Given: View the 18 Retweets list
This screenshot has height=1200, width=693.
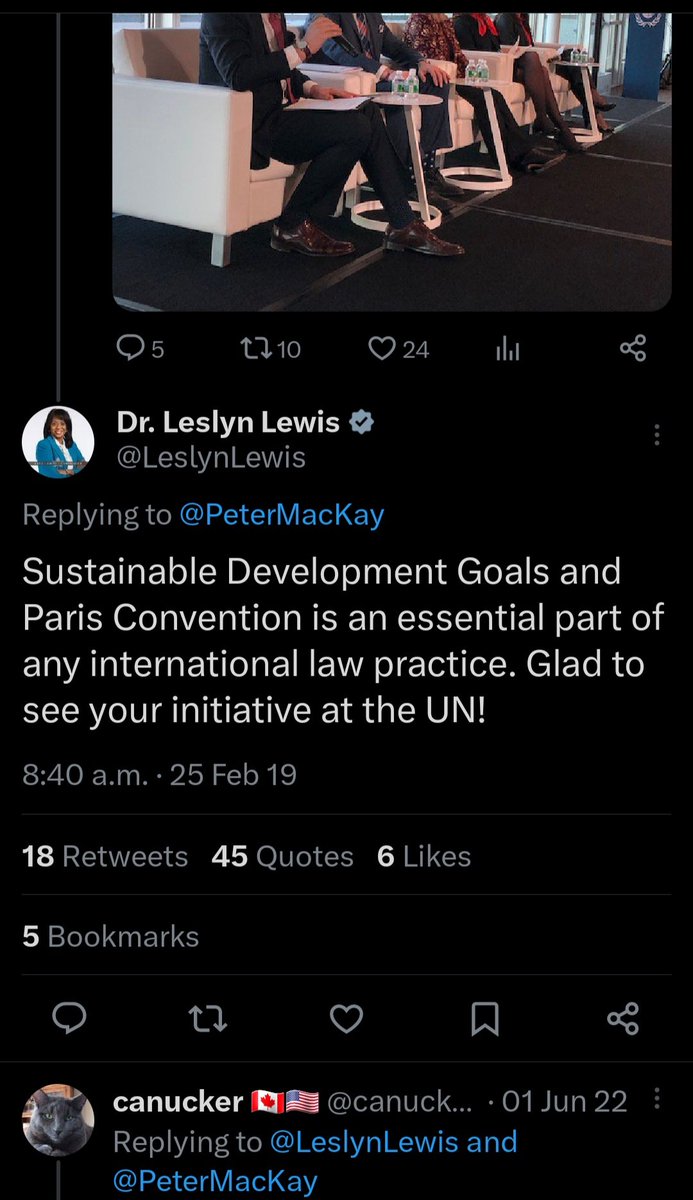Looking at the screenshot, I should pos(105,856).
